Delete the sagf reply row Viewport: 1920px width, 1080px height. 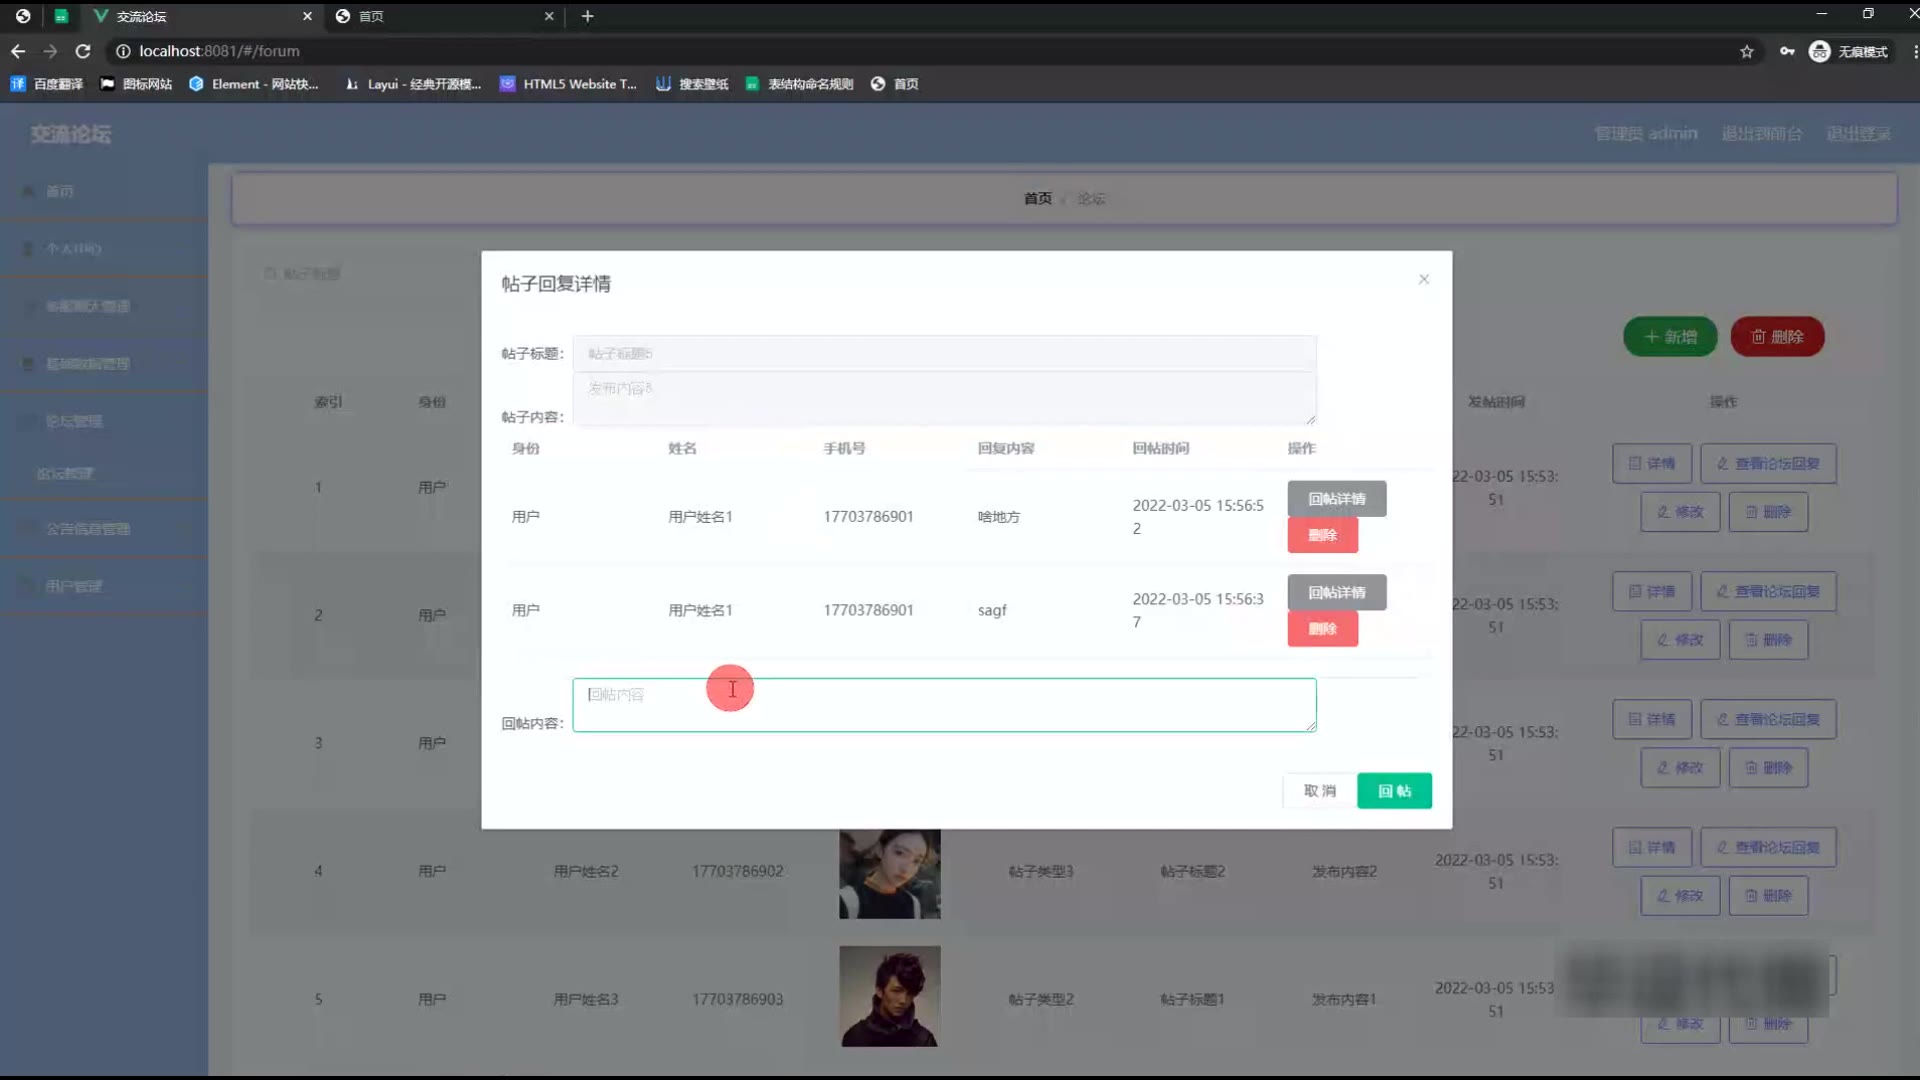click(x=1322, y=629)
